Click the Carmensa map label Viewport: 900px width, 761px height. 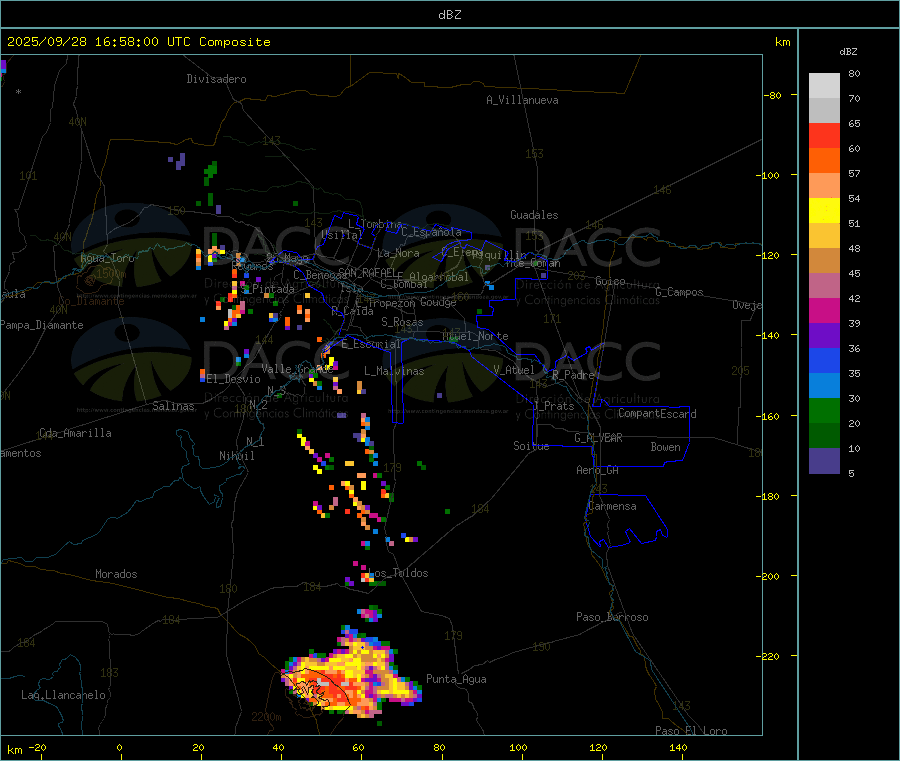[612, 506]
